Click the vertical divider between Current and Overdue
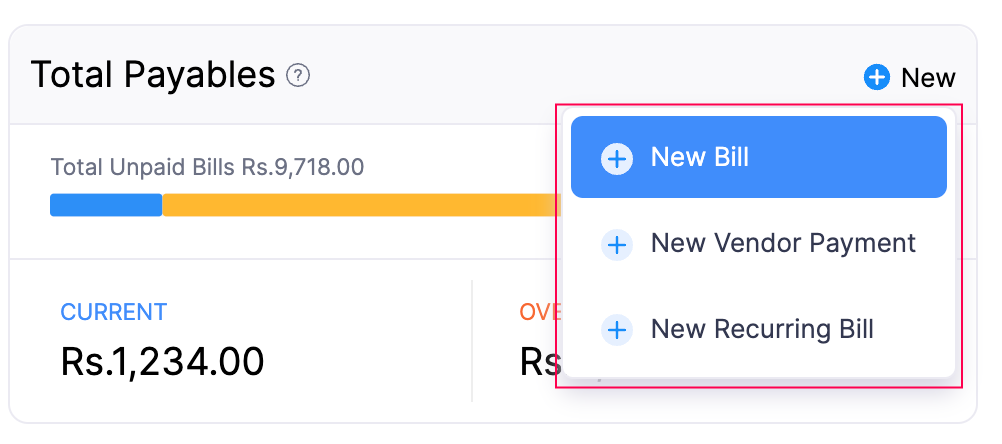This screenshot has height=444, width=1002. point(472,340)
